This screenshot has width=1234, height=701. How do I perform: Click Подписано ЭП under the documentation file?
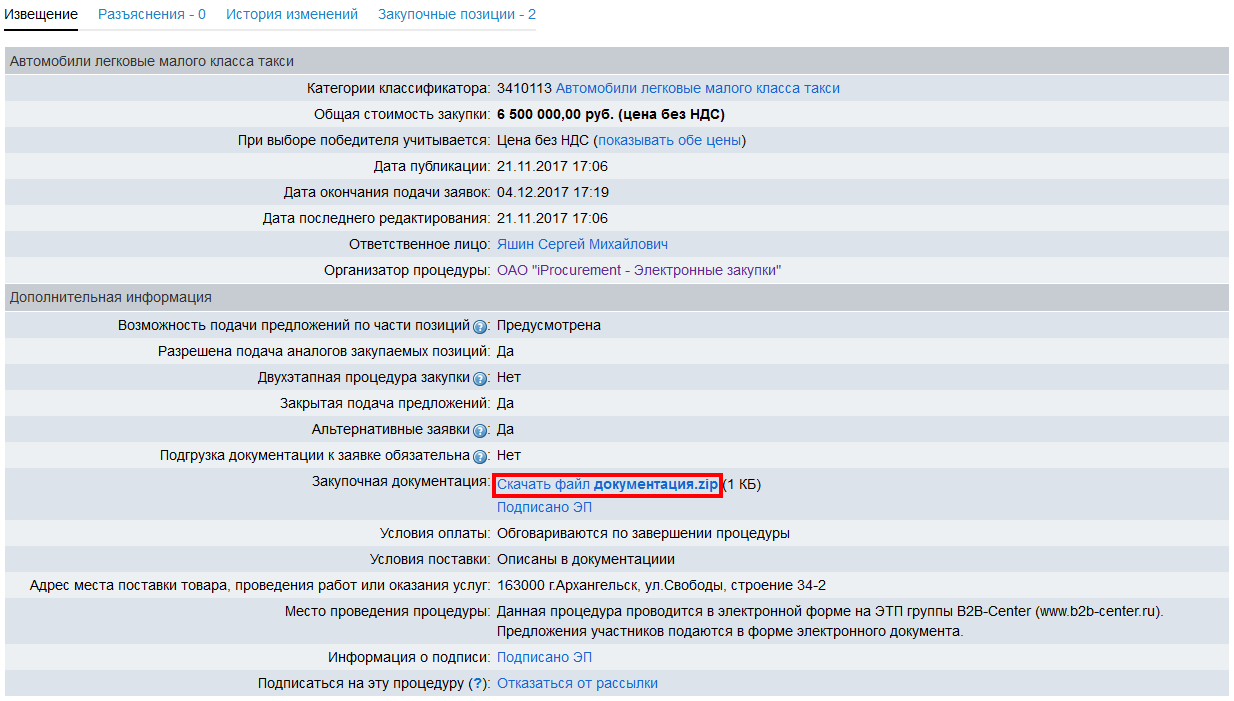tap(544, 508)
